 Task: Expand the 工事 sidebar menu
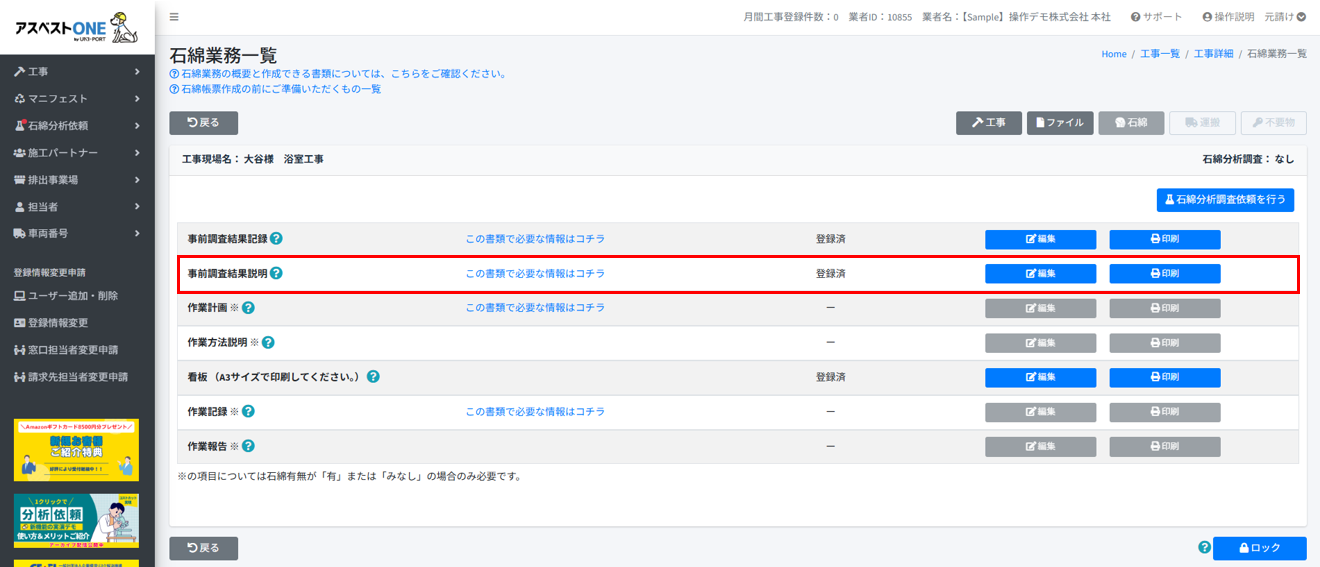click(77, 72)
